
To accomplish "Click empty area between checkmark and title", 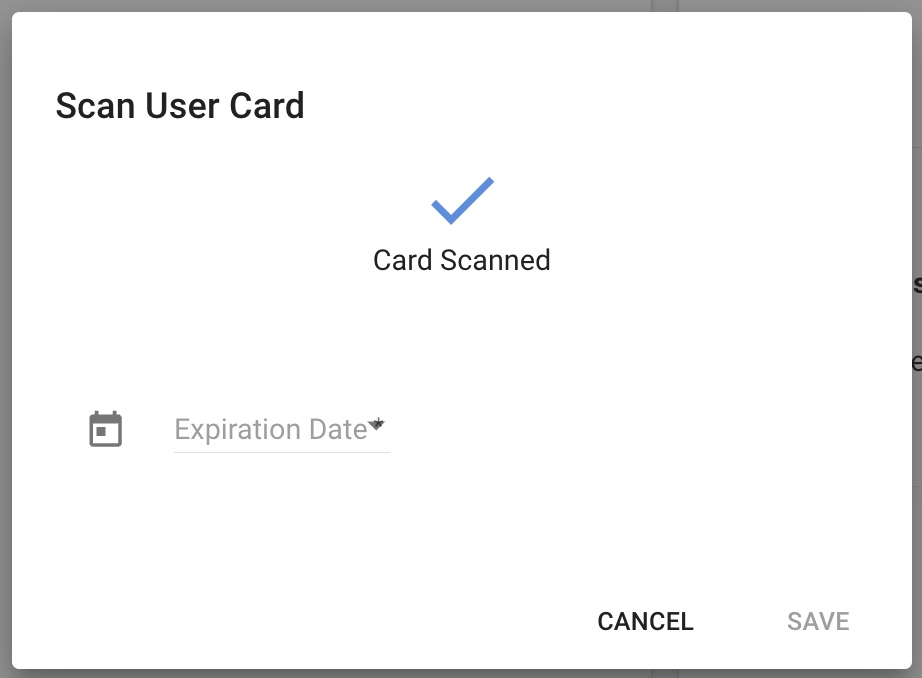I will (x=462, y=150).
